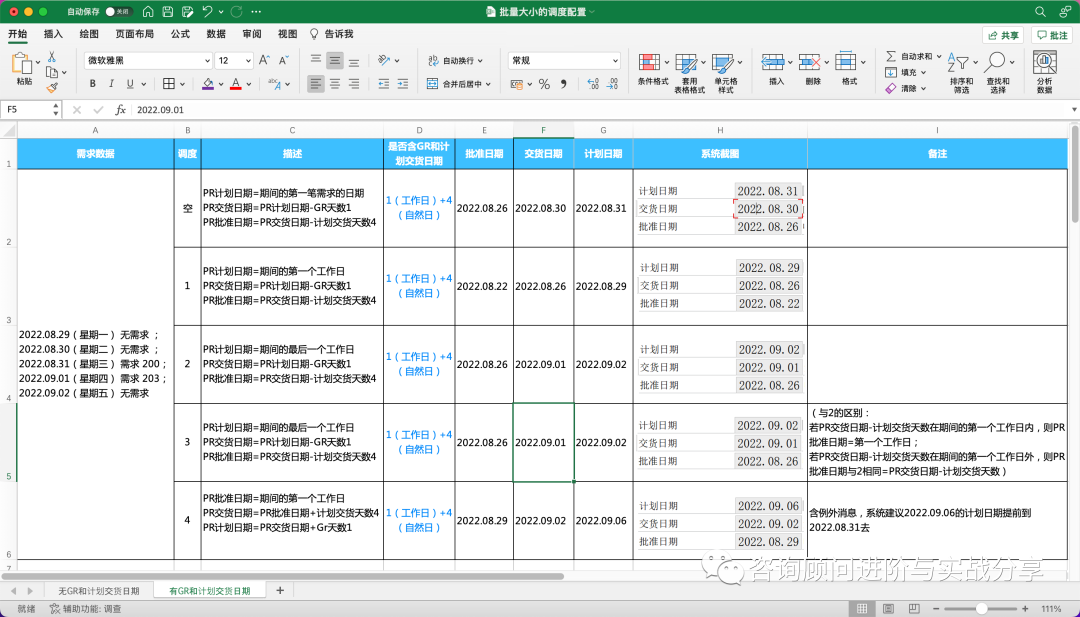Click 排序和筛选 sort and filter
Image resolution: width=1080 pixels, height=617 pixels.
961,72
